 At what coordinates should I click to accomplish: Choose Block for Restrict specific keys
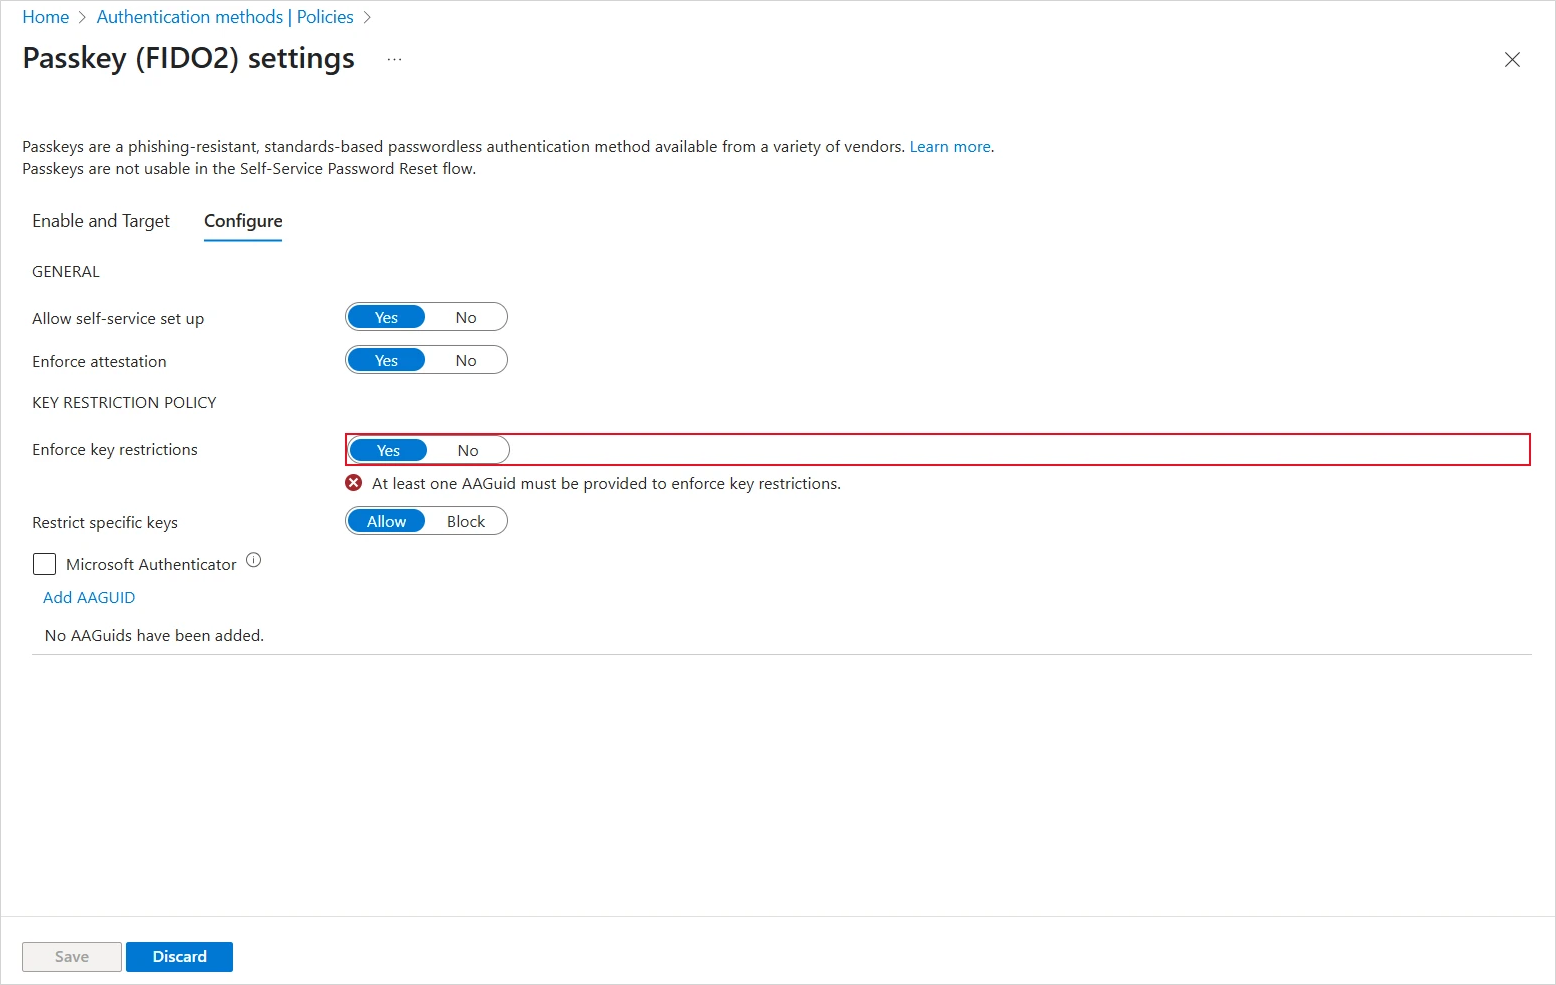coord(466,522)
